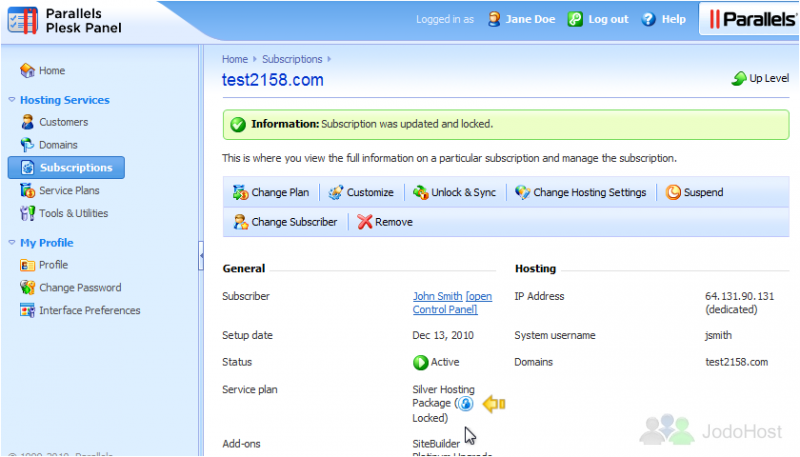This screenshot has width=800, height=457.
Task: Open Tools & Utilities in the sidebar
Action: pos(73,213)
